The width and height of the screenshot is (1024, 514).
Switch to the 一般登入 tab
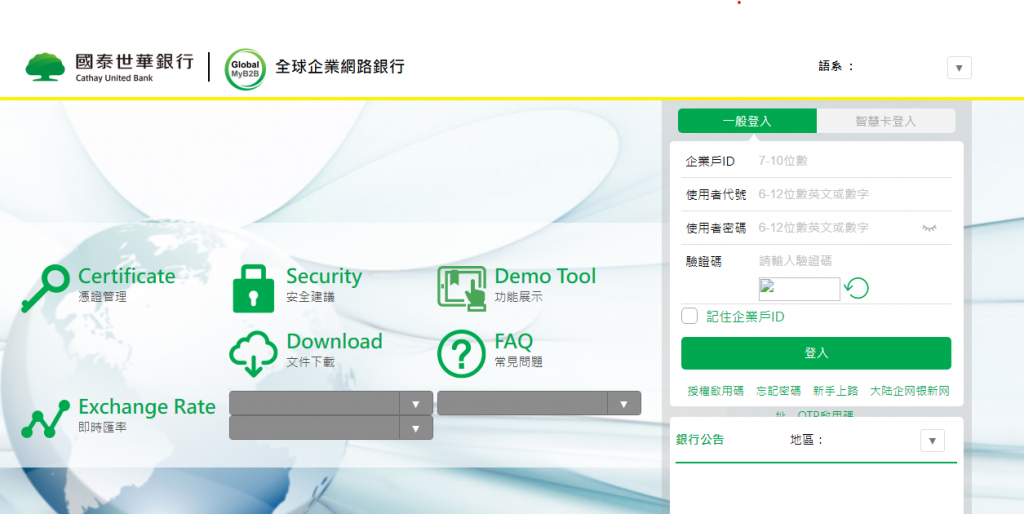747,121
